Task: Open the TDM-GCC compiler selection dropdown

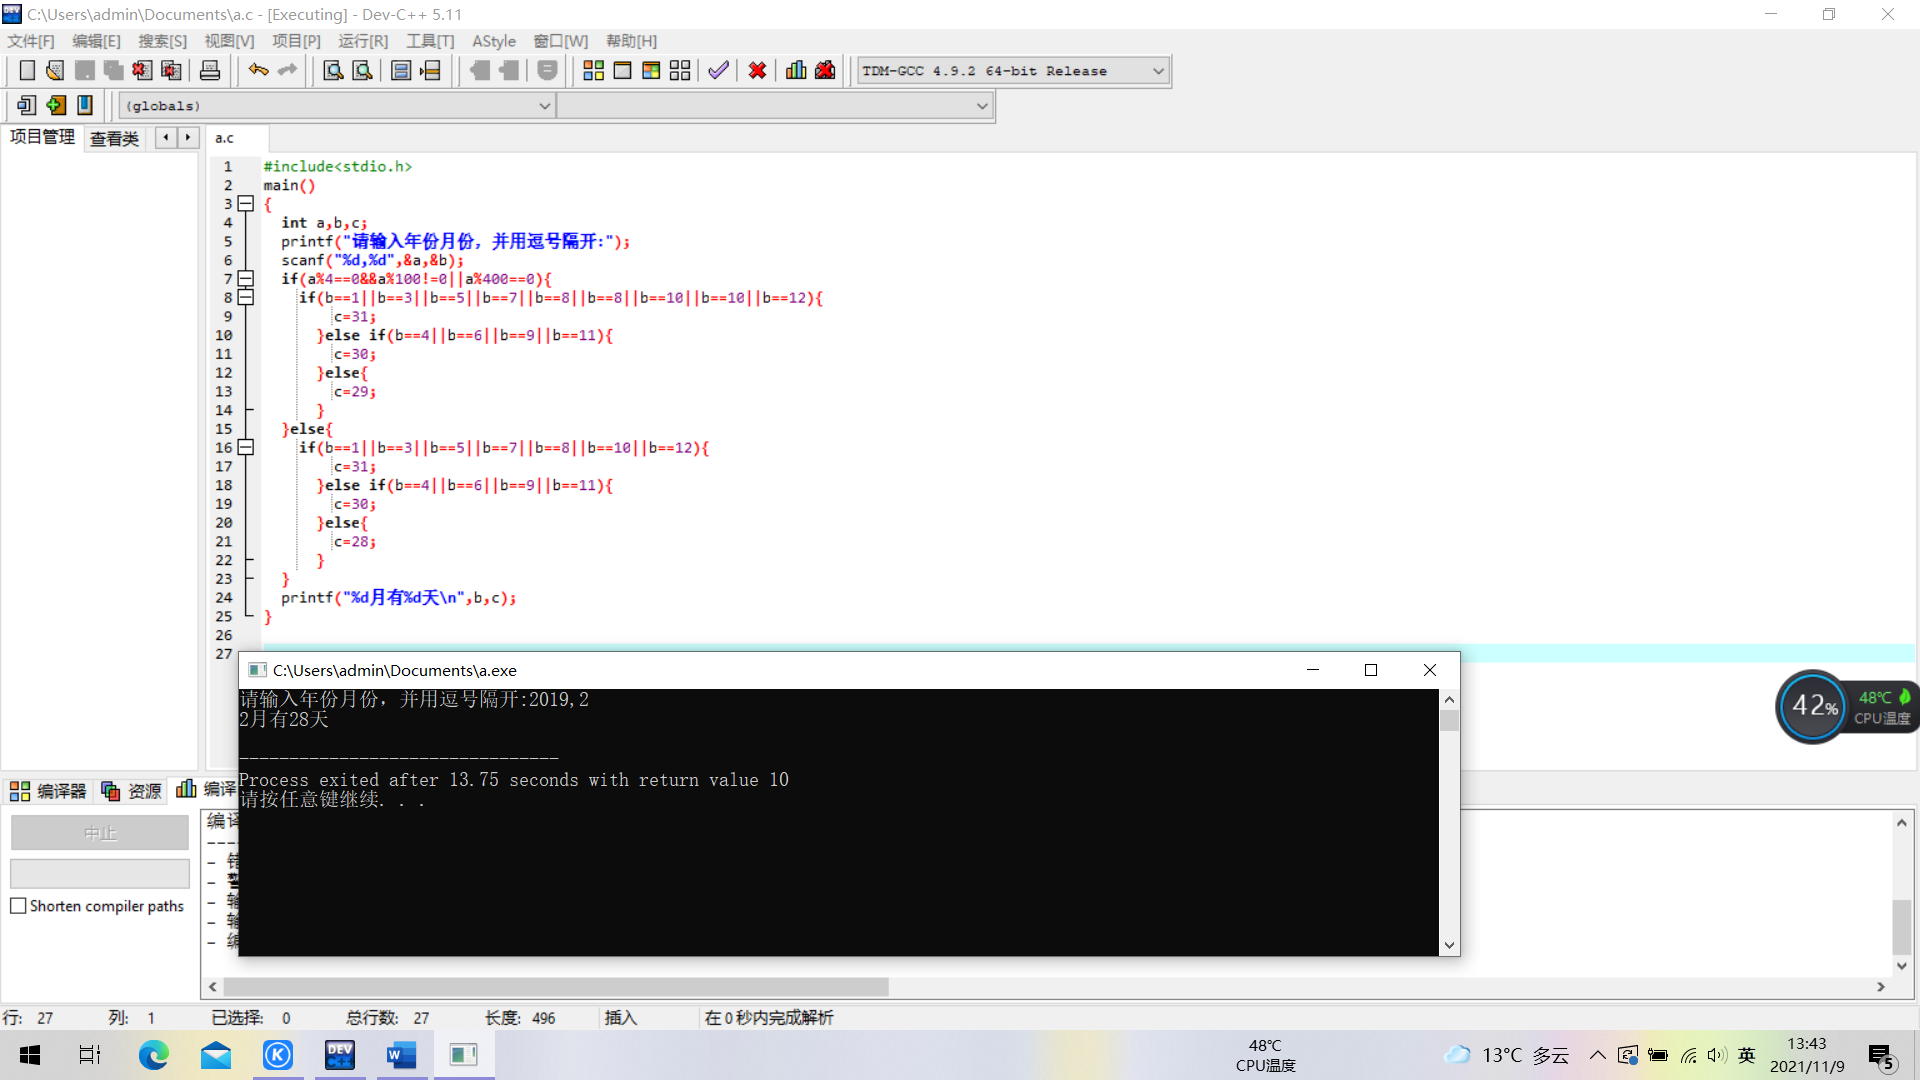Action: coord(1158,71)
